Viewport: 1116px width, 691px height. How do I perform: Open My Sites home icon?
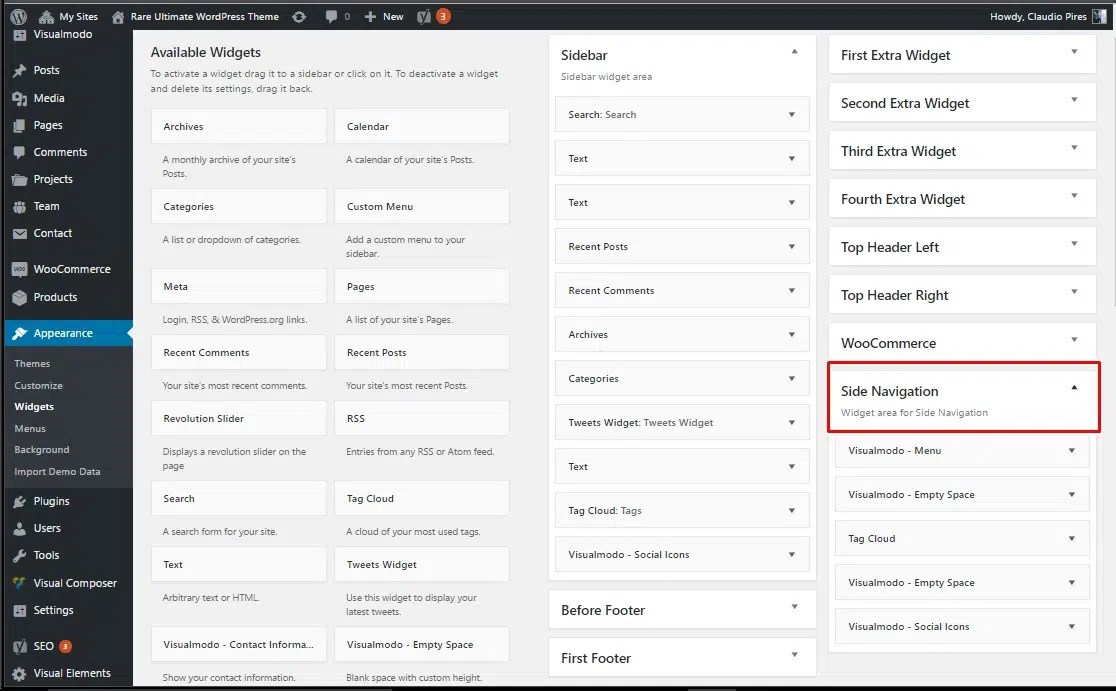pyautogui.click(x=46, y=16)
